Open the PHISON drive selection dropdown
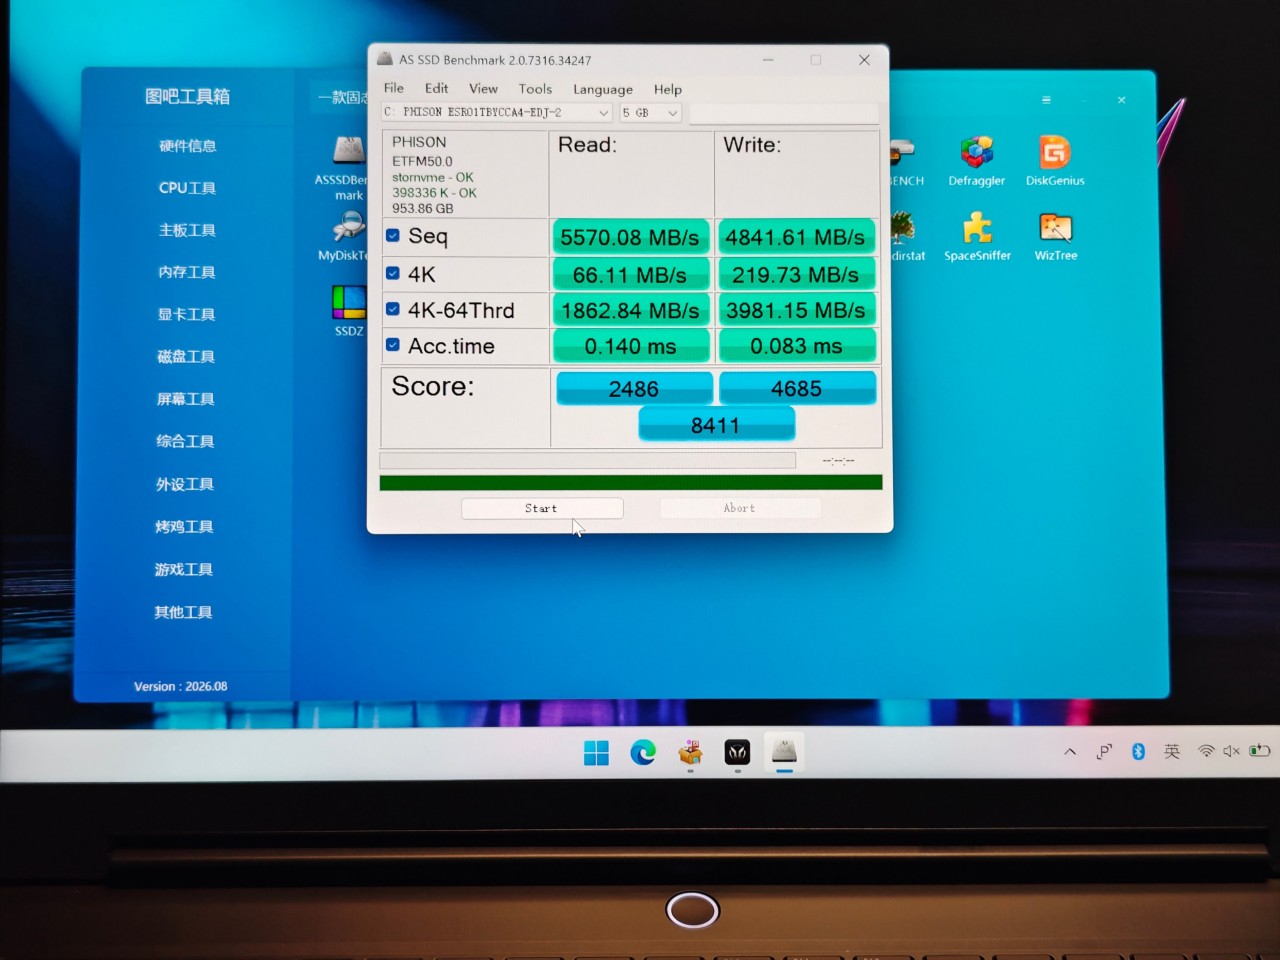This screenshot has height=960, width=1280. point(497,113)
